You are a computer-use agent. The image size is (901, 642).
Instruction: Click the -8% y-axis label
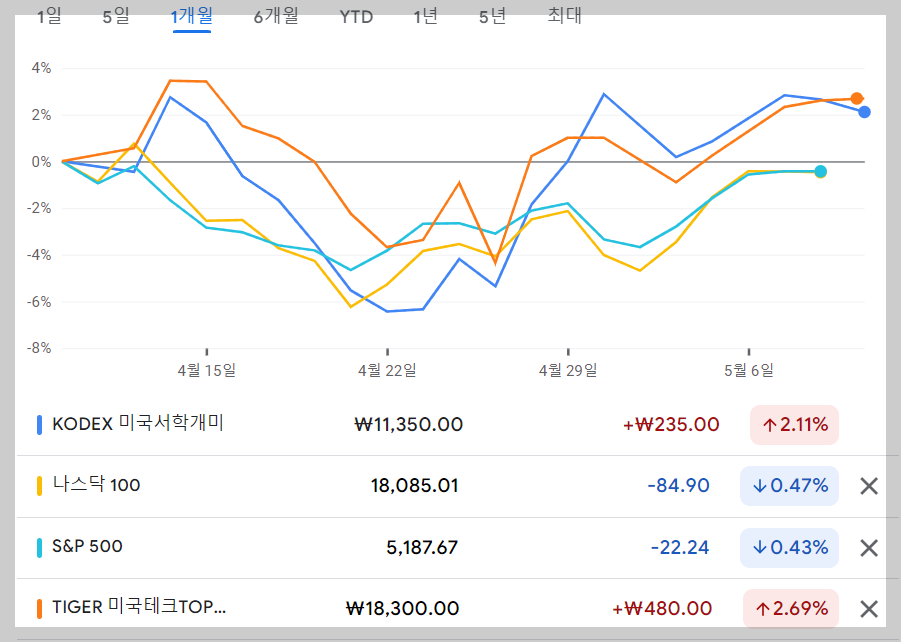pyautogui.click(x=39, y=348)
